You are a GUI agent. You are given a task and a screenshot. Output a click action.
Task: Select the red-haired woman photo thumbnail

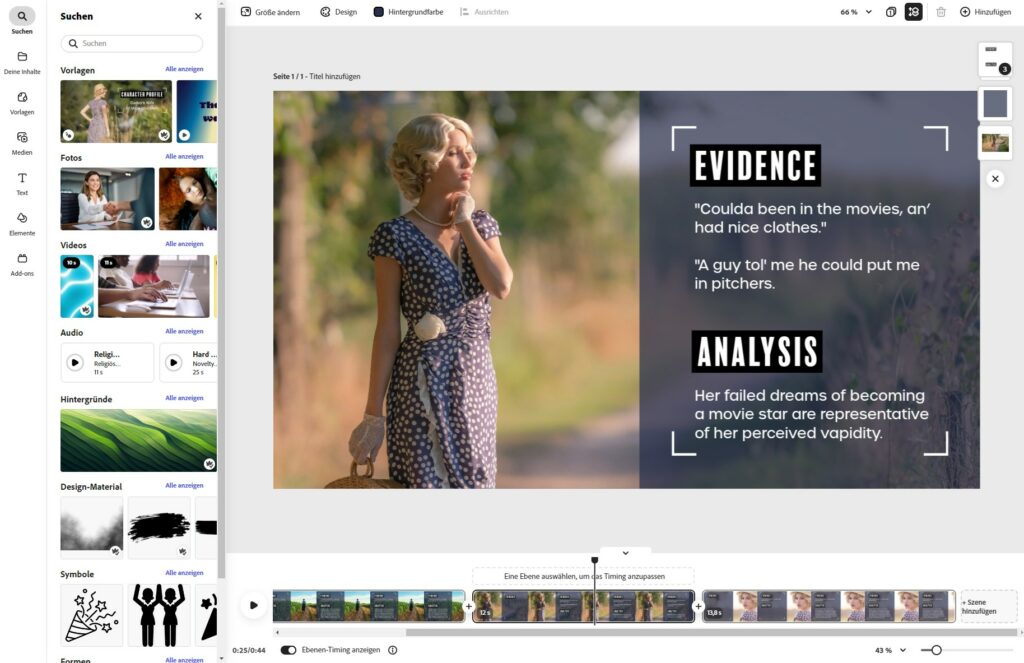[x=187, y=199]
